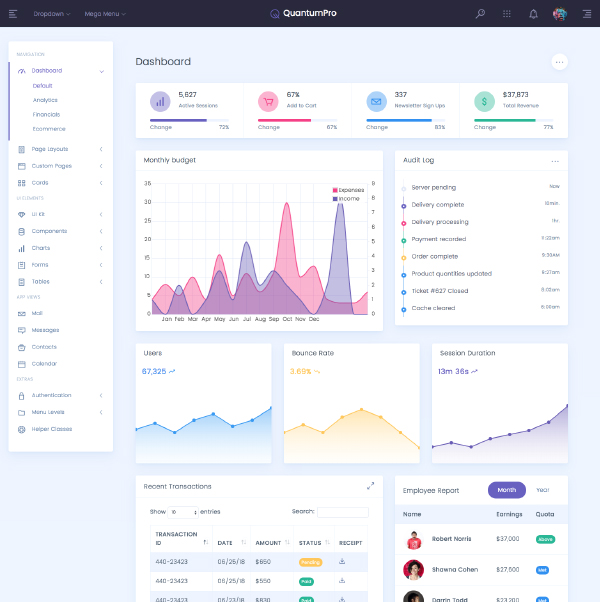The height and width of the screenshot is (602, 600).
Task: Open Messages from the sidebar icon
Action: (x=21, y=330)
